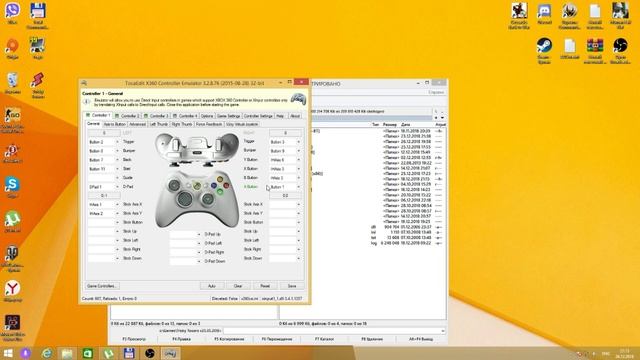Open uTorrent from the taskbar

point(108,353)
